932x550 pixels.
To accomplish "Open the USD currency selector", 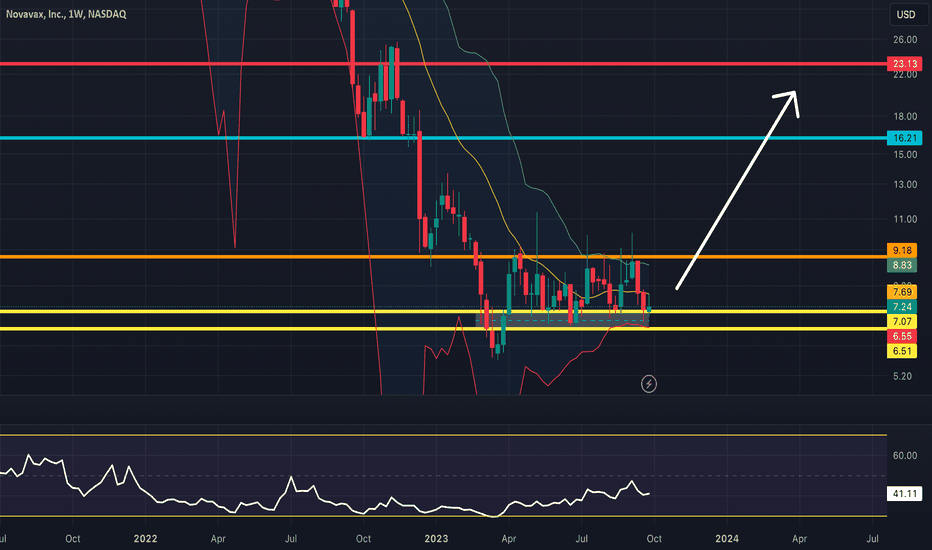I will (x=905, y=14).
